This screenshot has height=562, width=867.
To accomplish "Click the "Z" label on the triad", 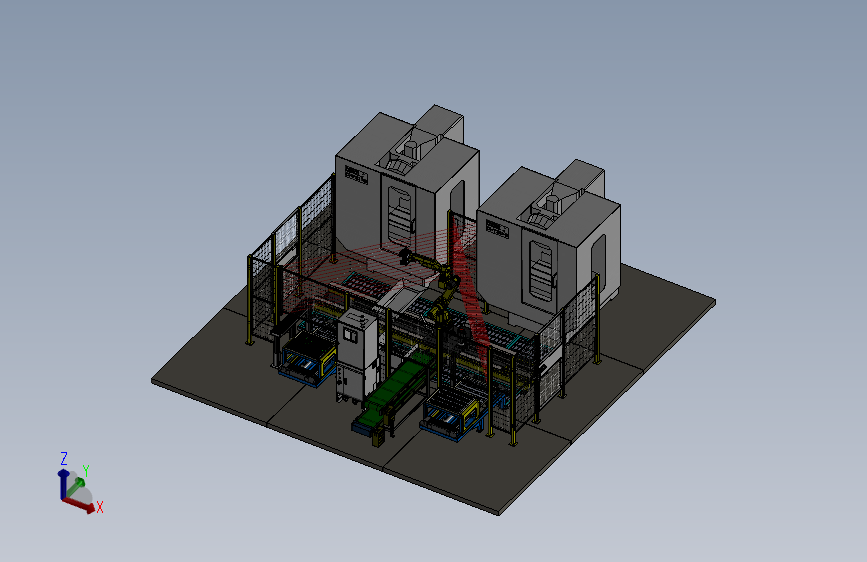I will point(64,459).
